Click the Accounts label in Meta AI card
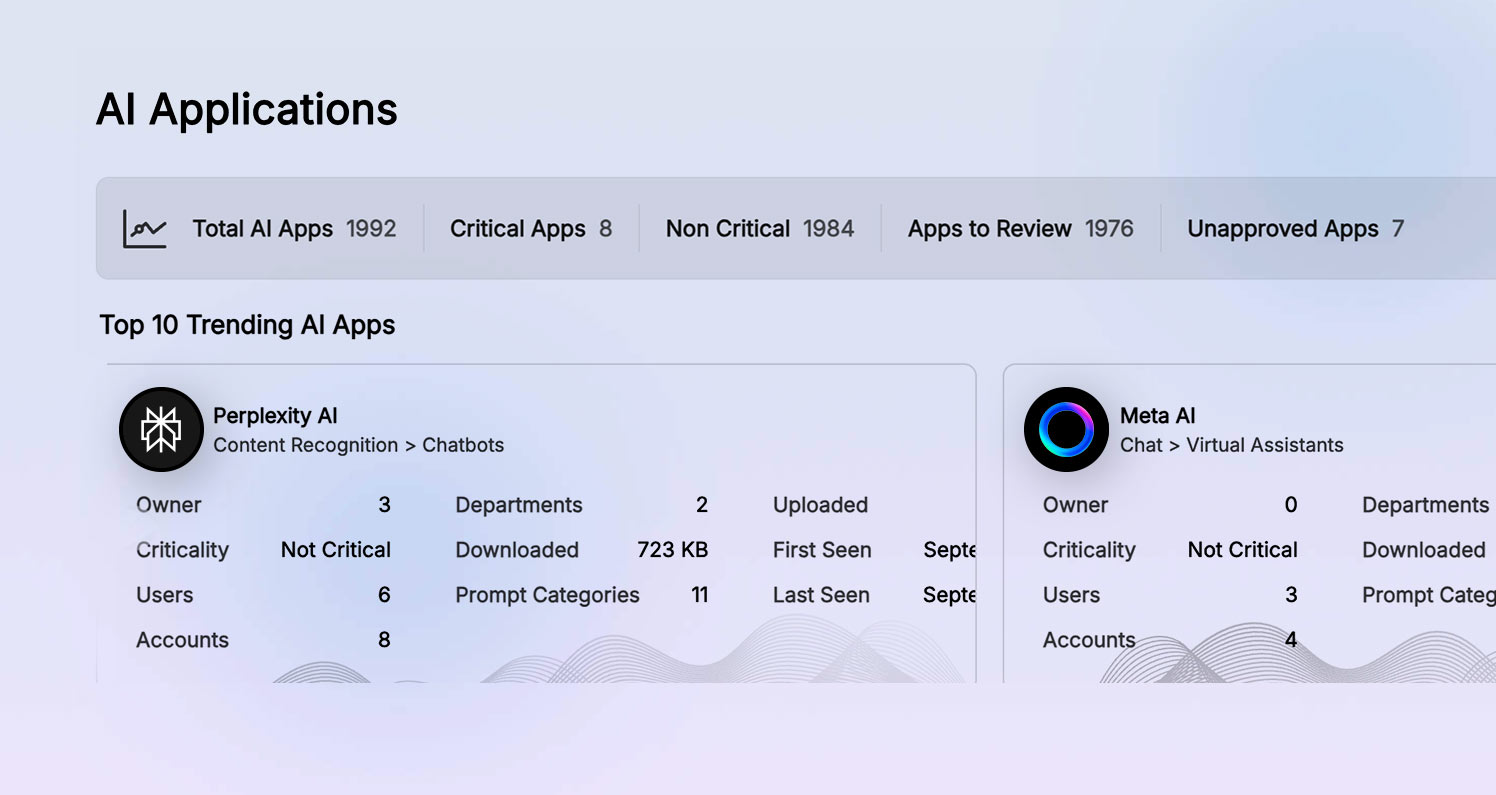This screenshot has width=1496, height=795. click(x=1089, y=640)
